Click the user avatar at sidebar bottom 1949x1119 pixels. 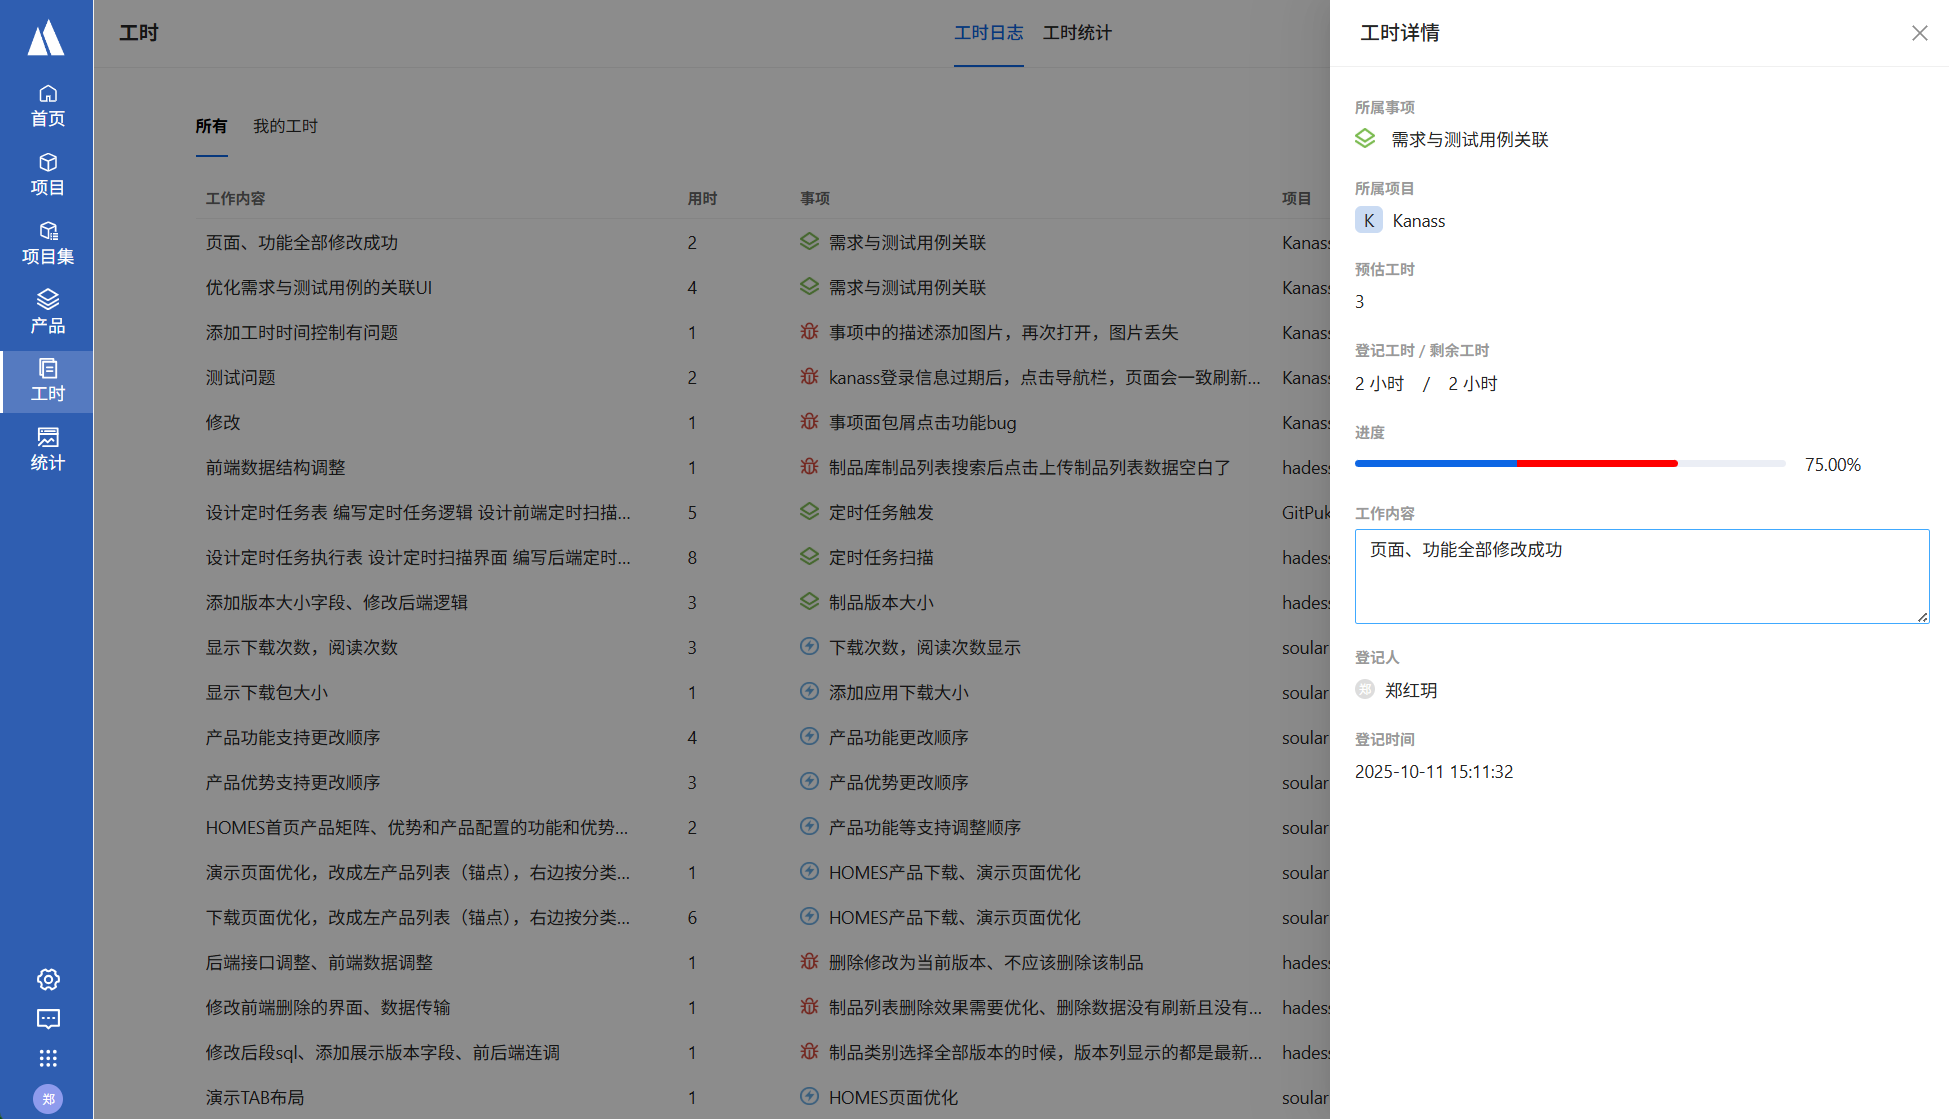tap(48, 1098)
